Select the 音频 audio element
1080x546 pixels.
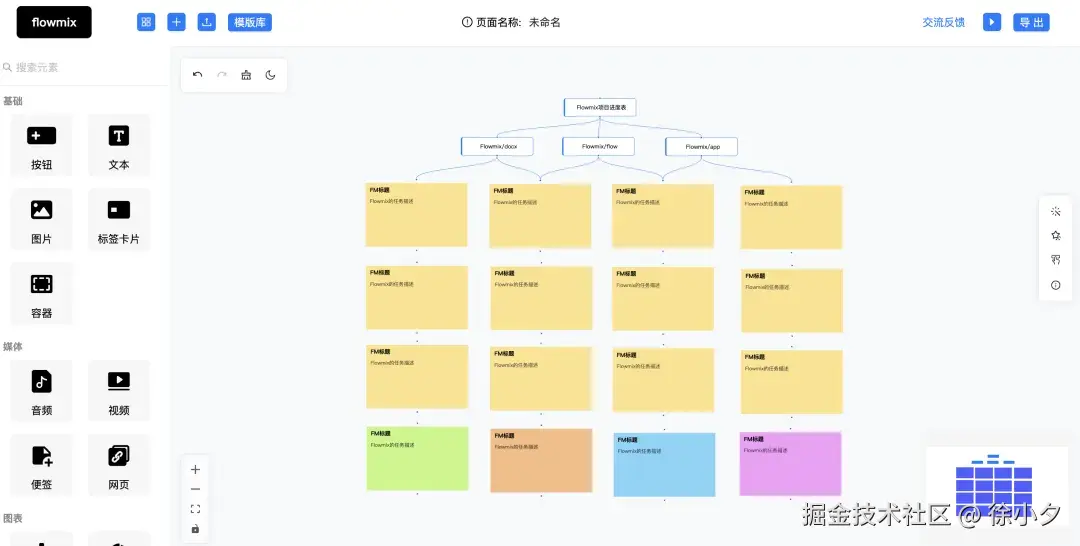coord(41,390)
